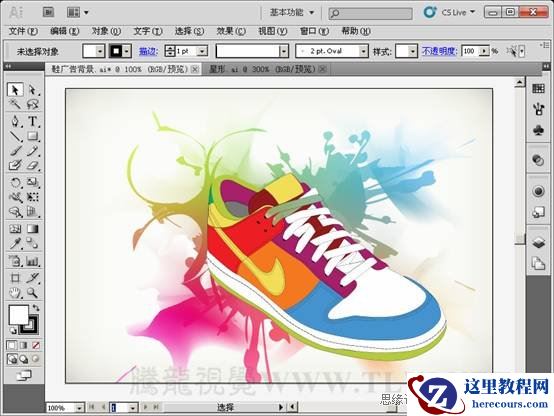Select the Blob Brush tool
The width and height of the screenshot is (554, 416).
tap(15, 165)
